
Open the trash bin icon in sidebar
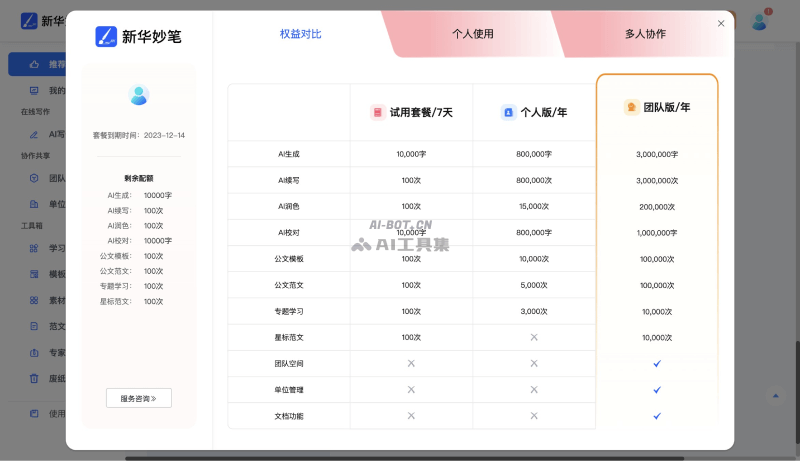[x=34, y=378]
